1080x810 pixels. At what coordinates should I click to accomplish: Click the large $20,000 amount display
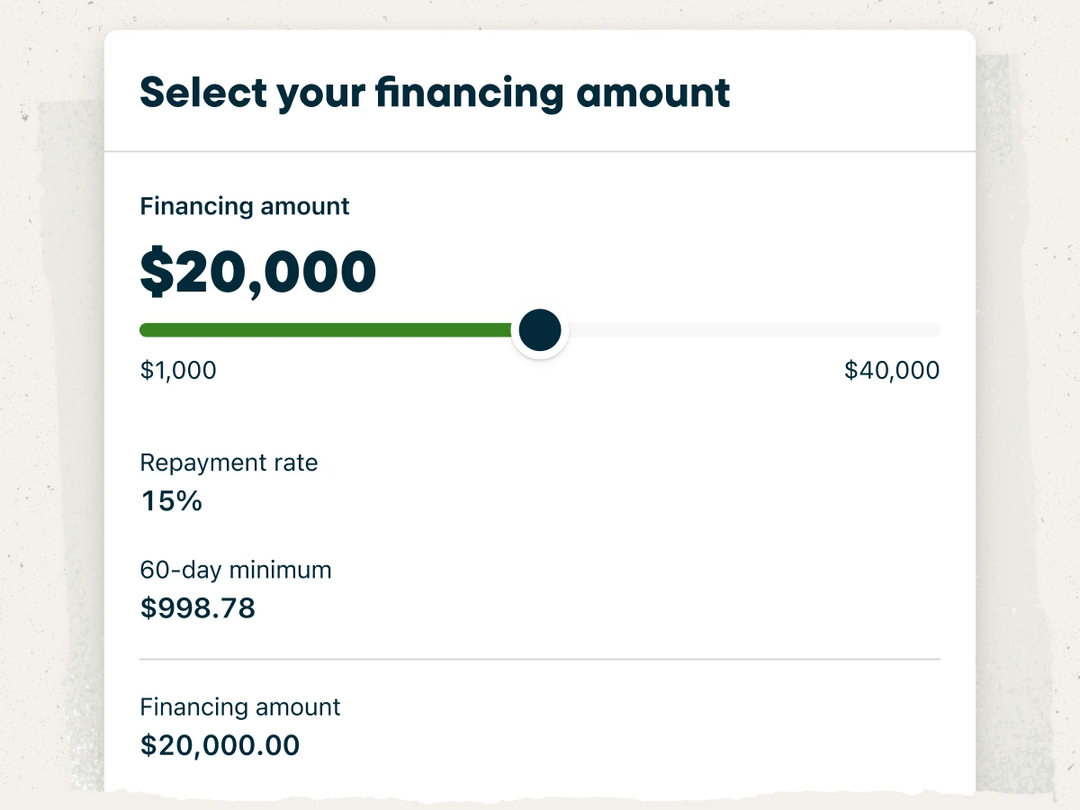[x=258, y=271]
